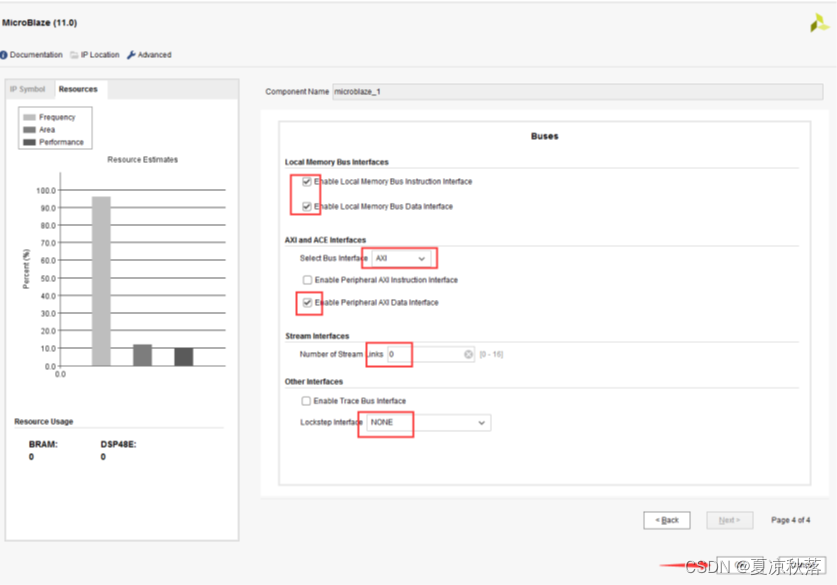Click the Back button
Image resolution: width=837 pixels, height=585 pixels.
(667, 520)
